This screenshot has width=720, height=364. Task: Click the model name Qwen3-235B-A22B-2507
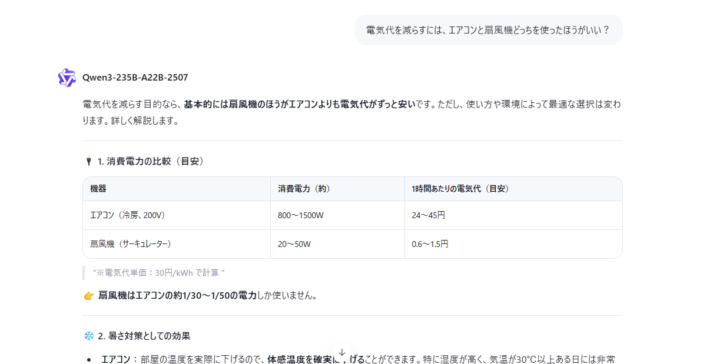click(135, 78)
